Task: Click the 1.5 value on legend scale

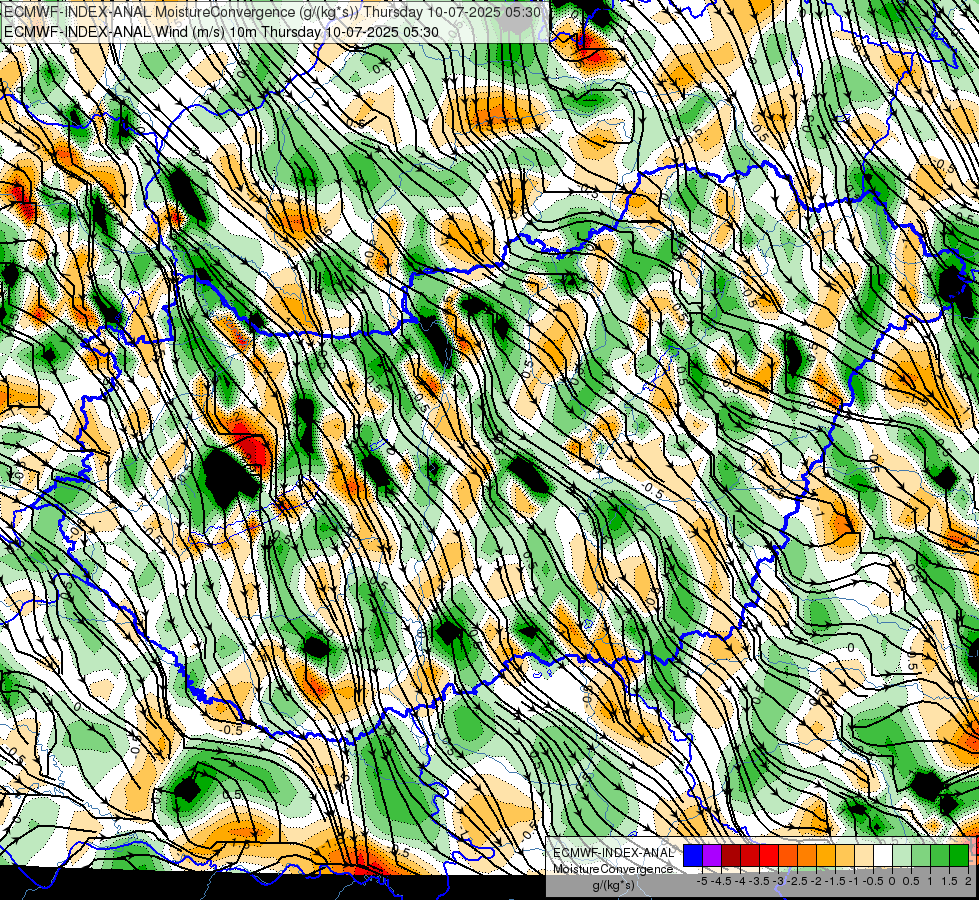Action: 950,881
